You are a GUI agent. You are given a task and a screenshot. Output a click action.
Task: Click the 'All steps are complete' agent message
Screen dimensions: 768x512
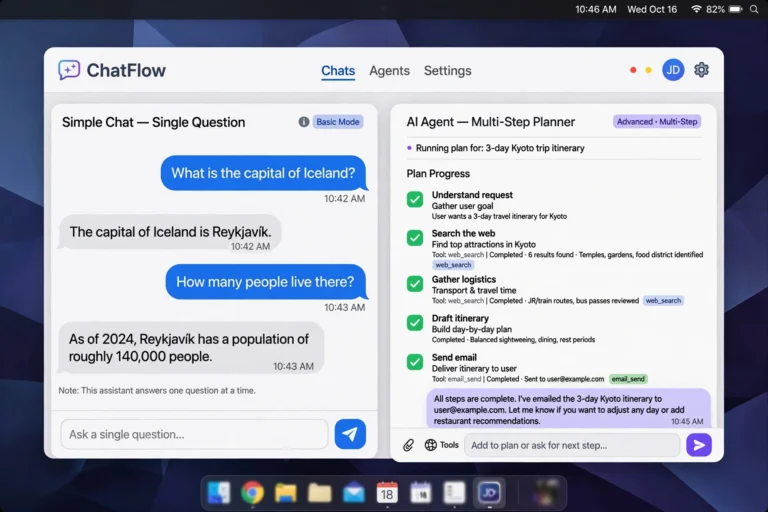point(569,409)
